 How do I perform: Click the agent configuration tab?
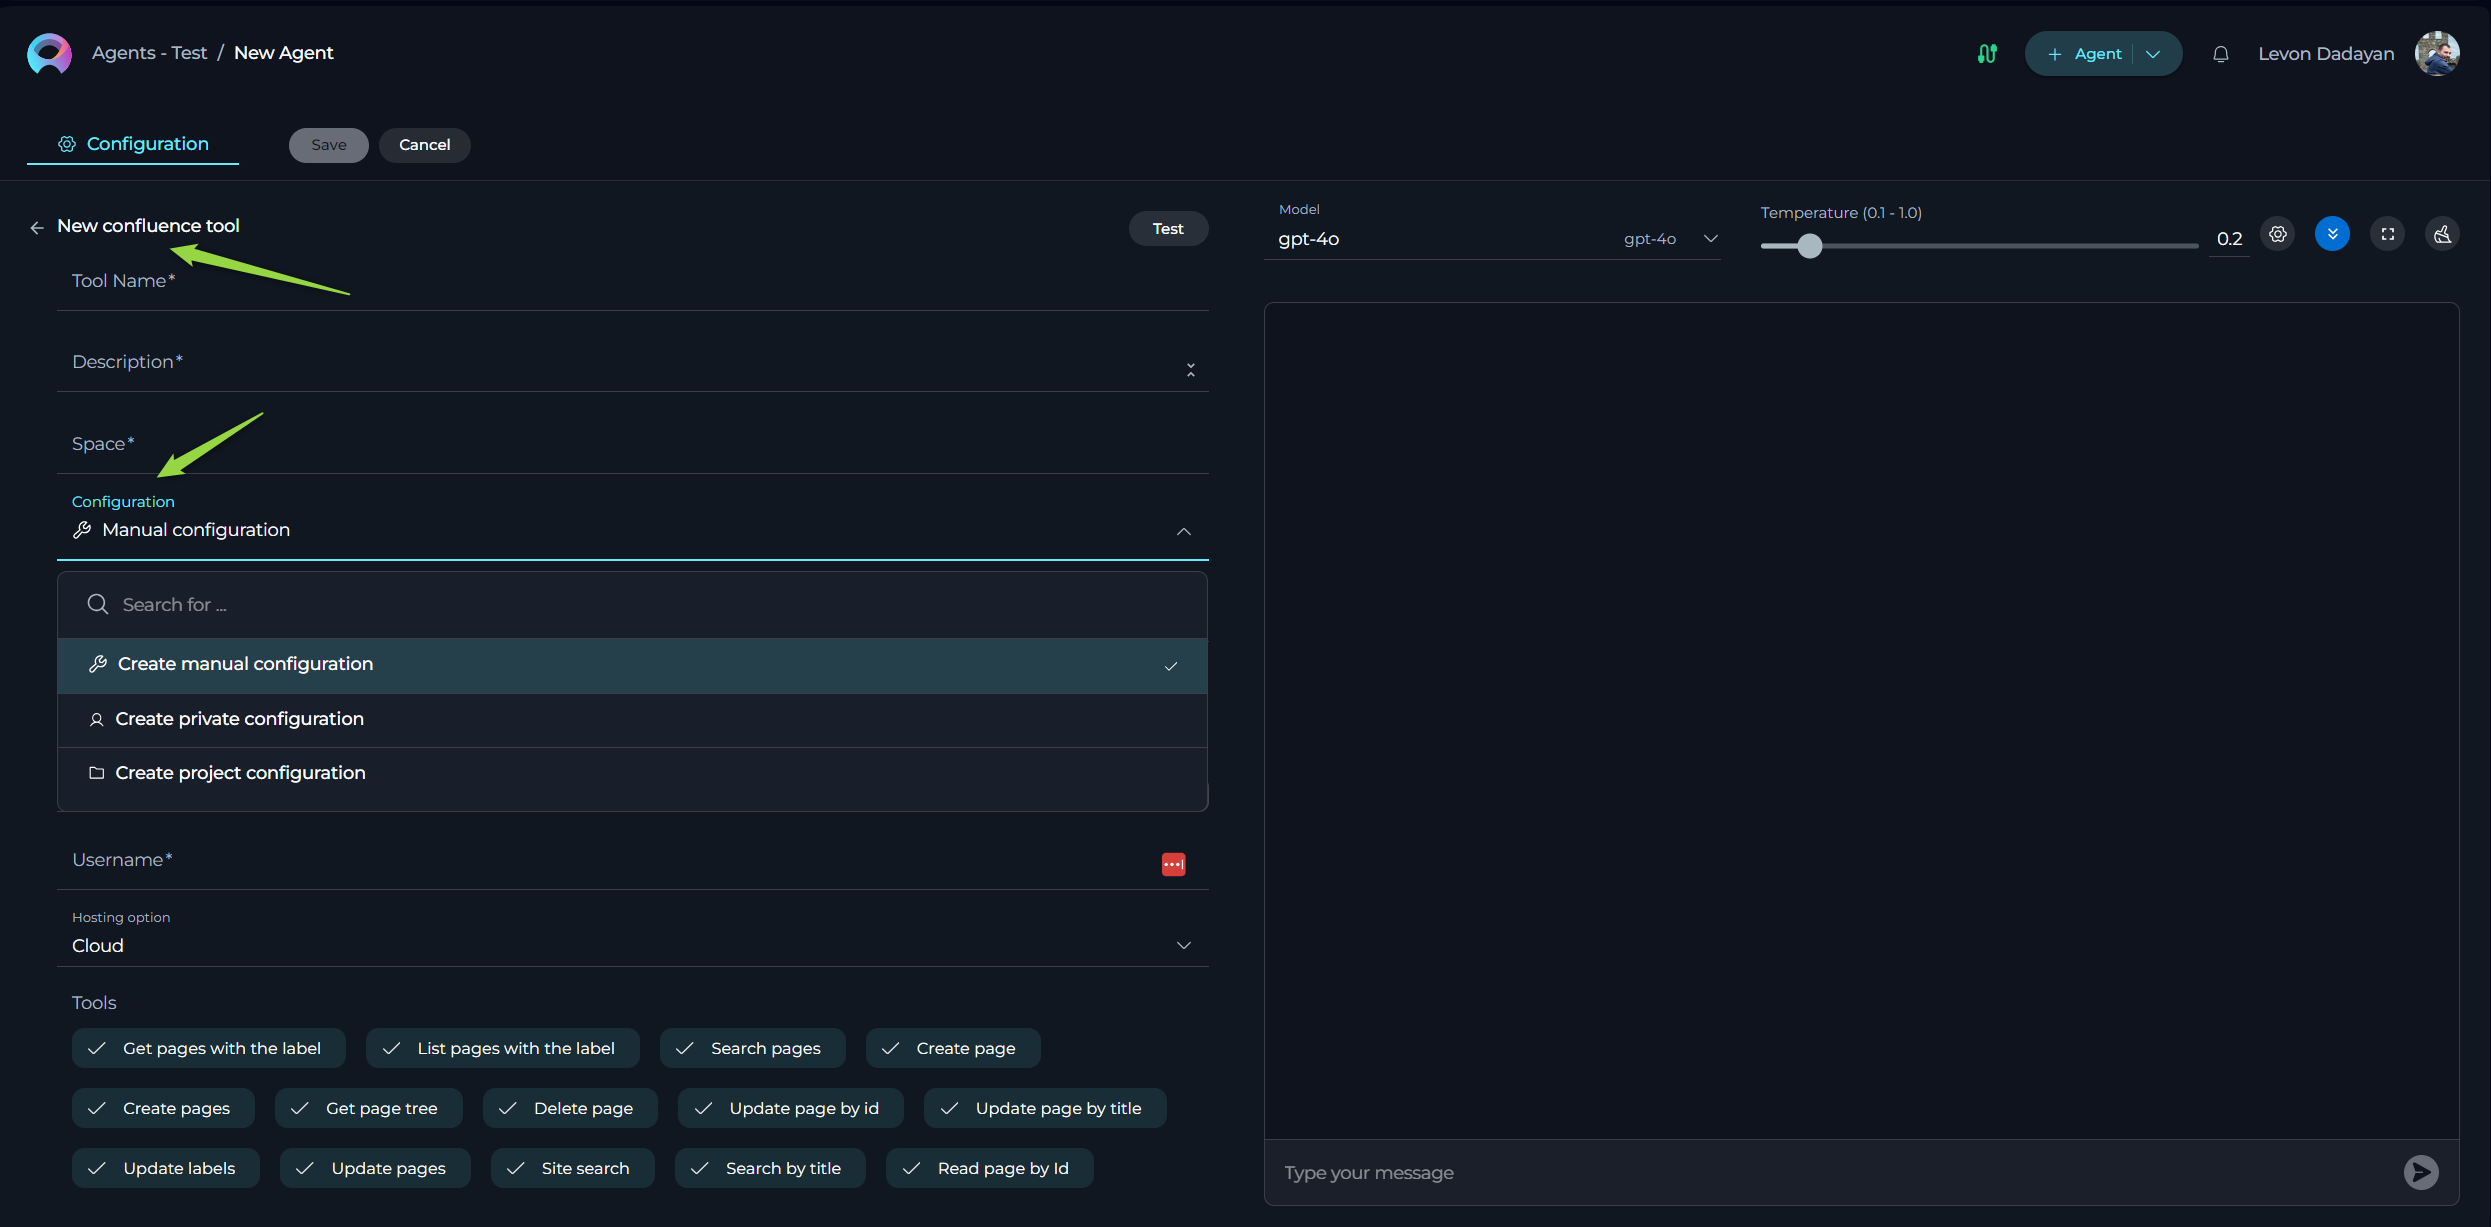133,143
